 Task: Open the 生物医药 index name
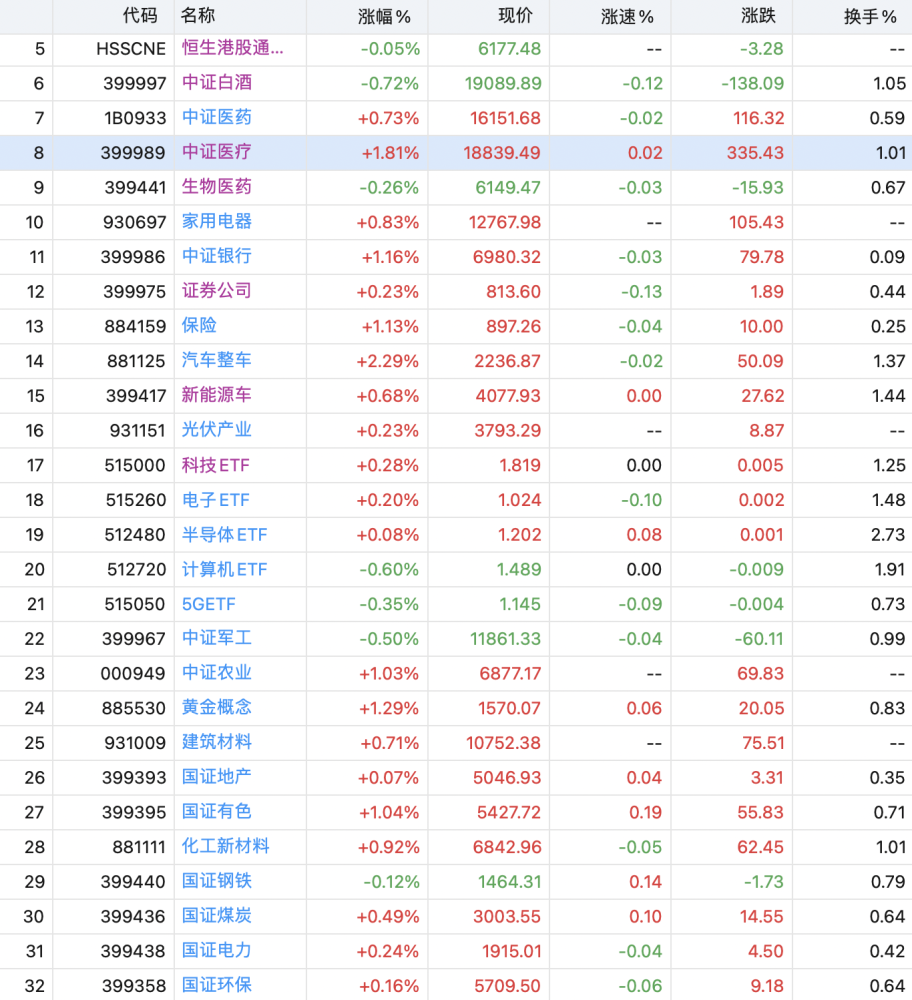(217, 188)
